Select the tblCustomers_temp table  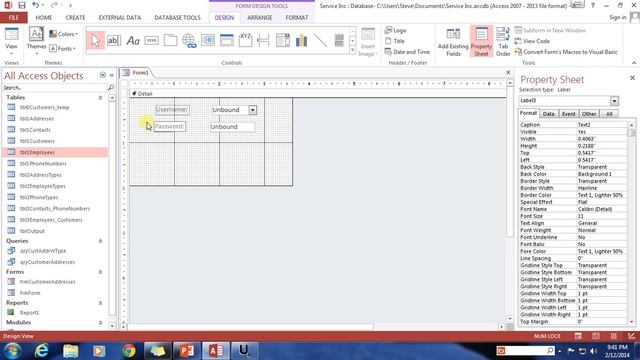point(44,107)
